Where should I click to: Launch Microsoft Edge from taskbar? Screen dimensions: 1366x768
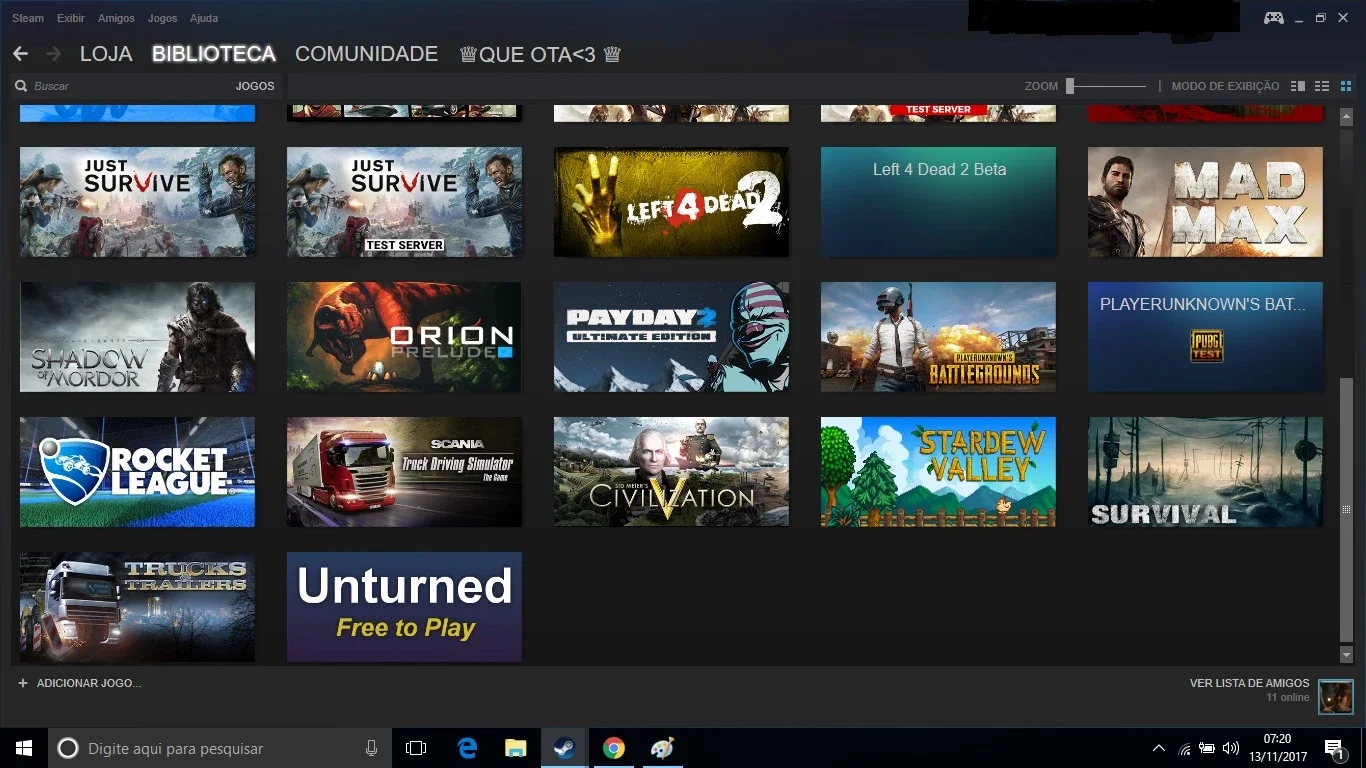pyautogui.click(x=467, y=748)
